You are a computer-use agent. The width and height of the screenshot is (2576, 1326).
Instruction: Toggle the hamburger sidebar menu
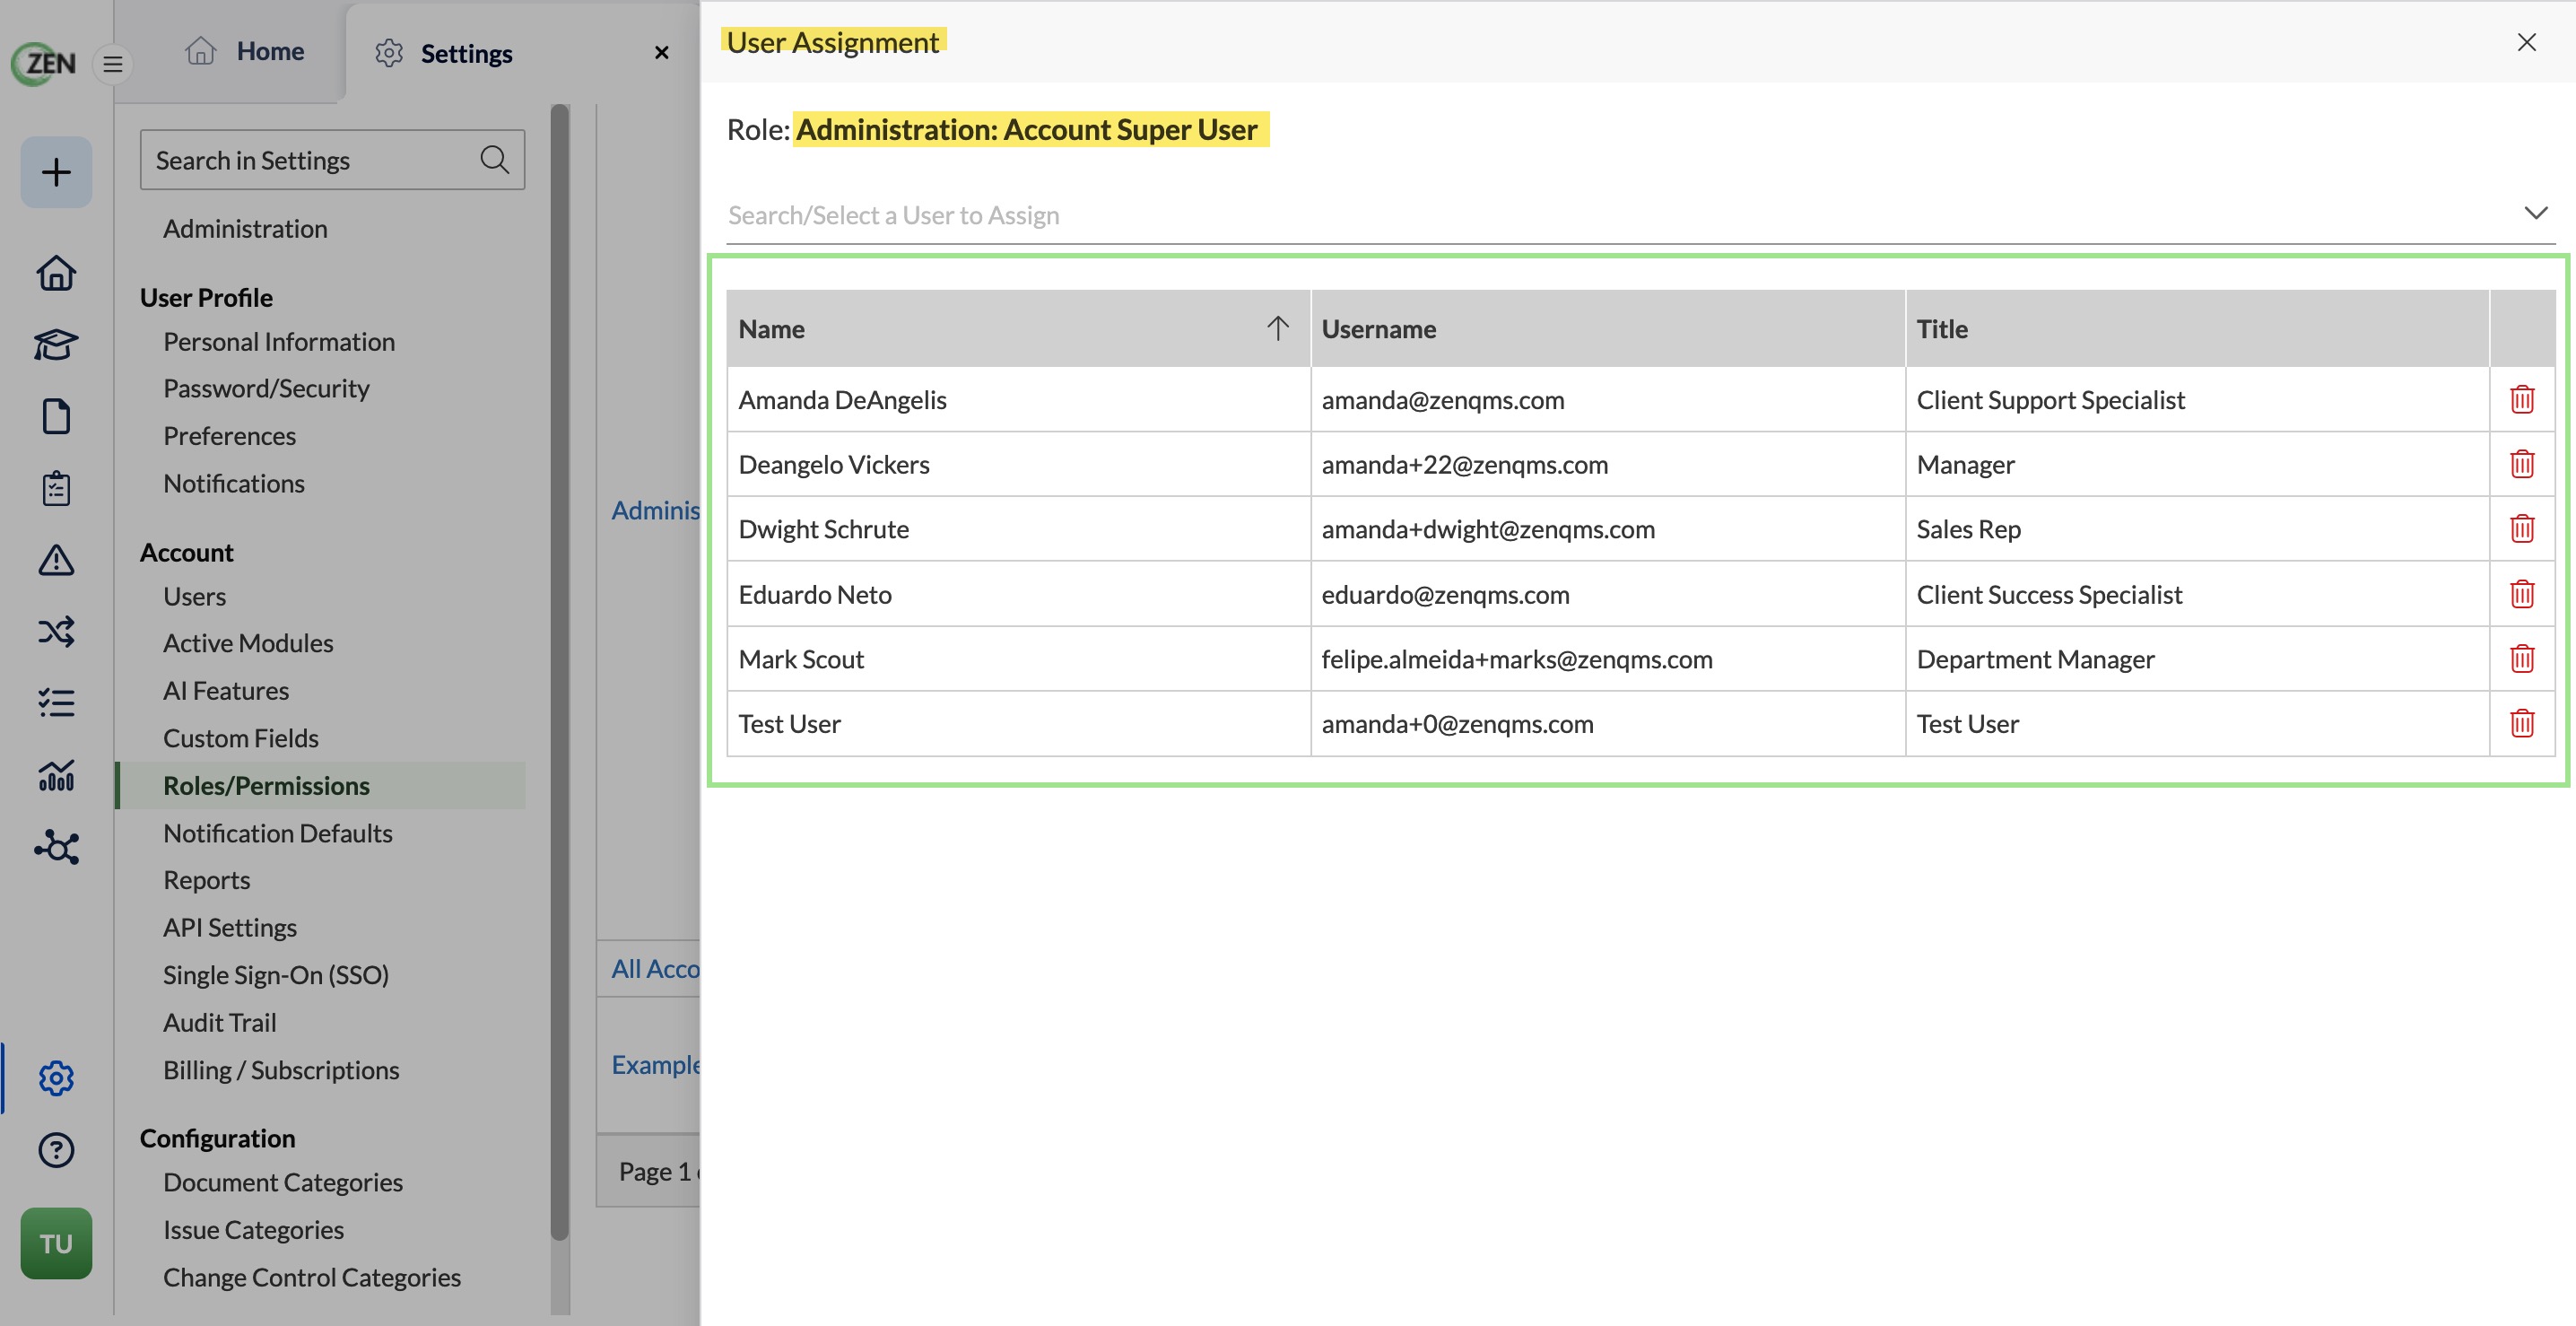113,65
